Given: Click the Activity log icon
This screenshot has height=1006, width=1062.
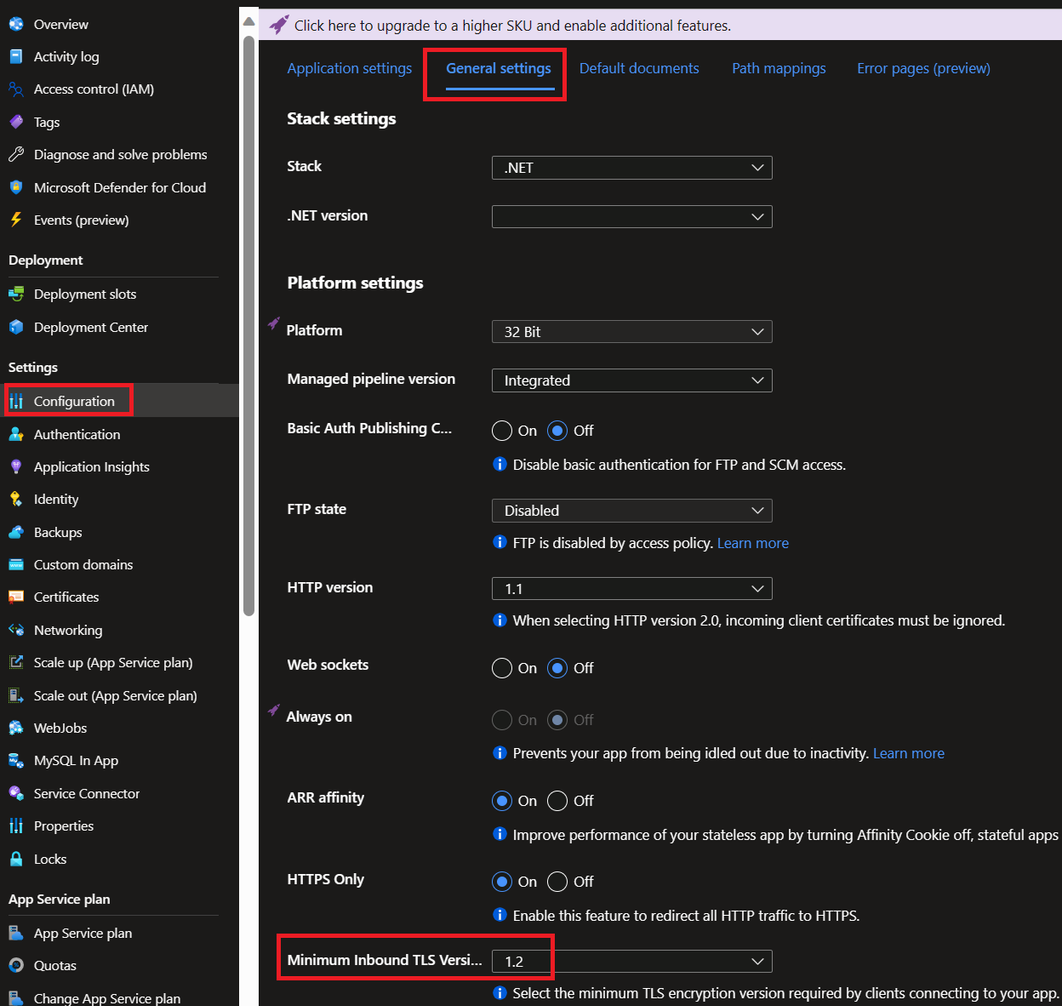Looking at the screenshot, I should click(16, 57).
